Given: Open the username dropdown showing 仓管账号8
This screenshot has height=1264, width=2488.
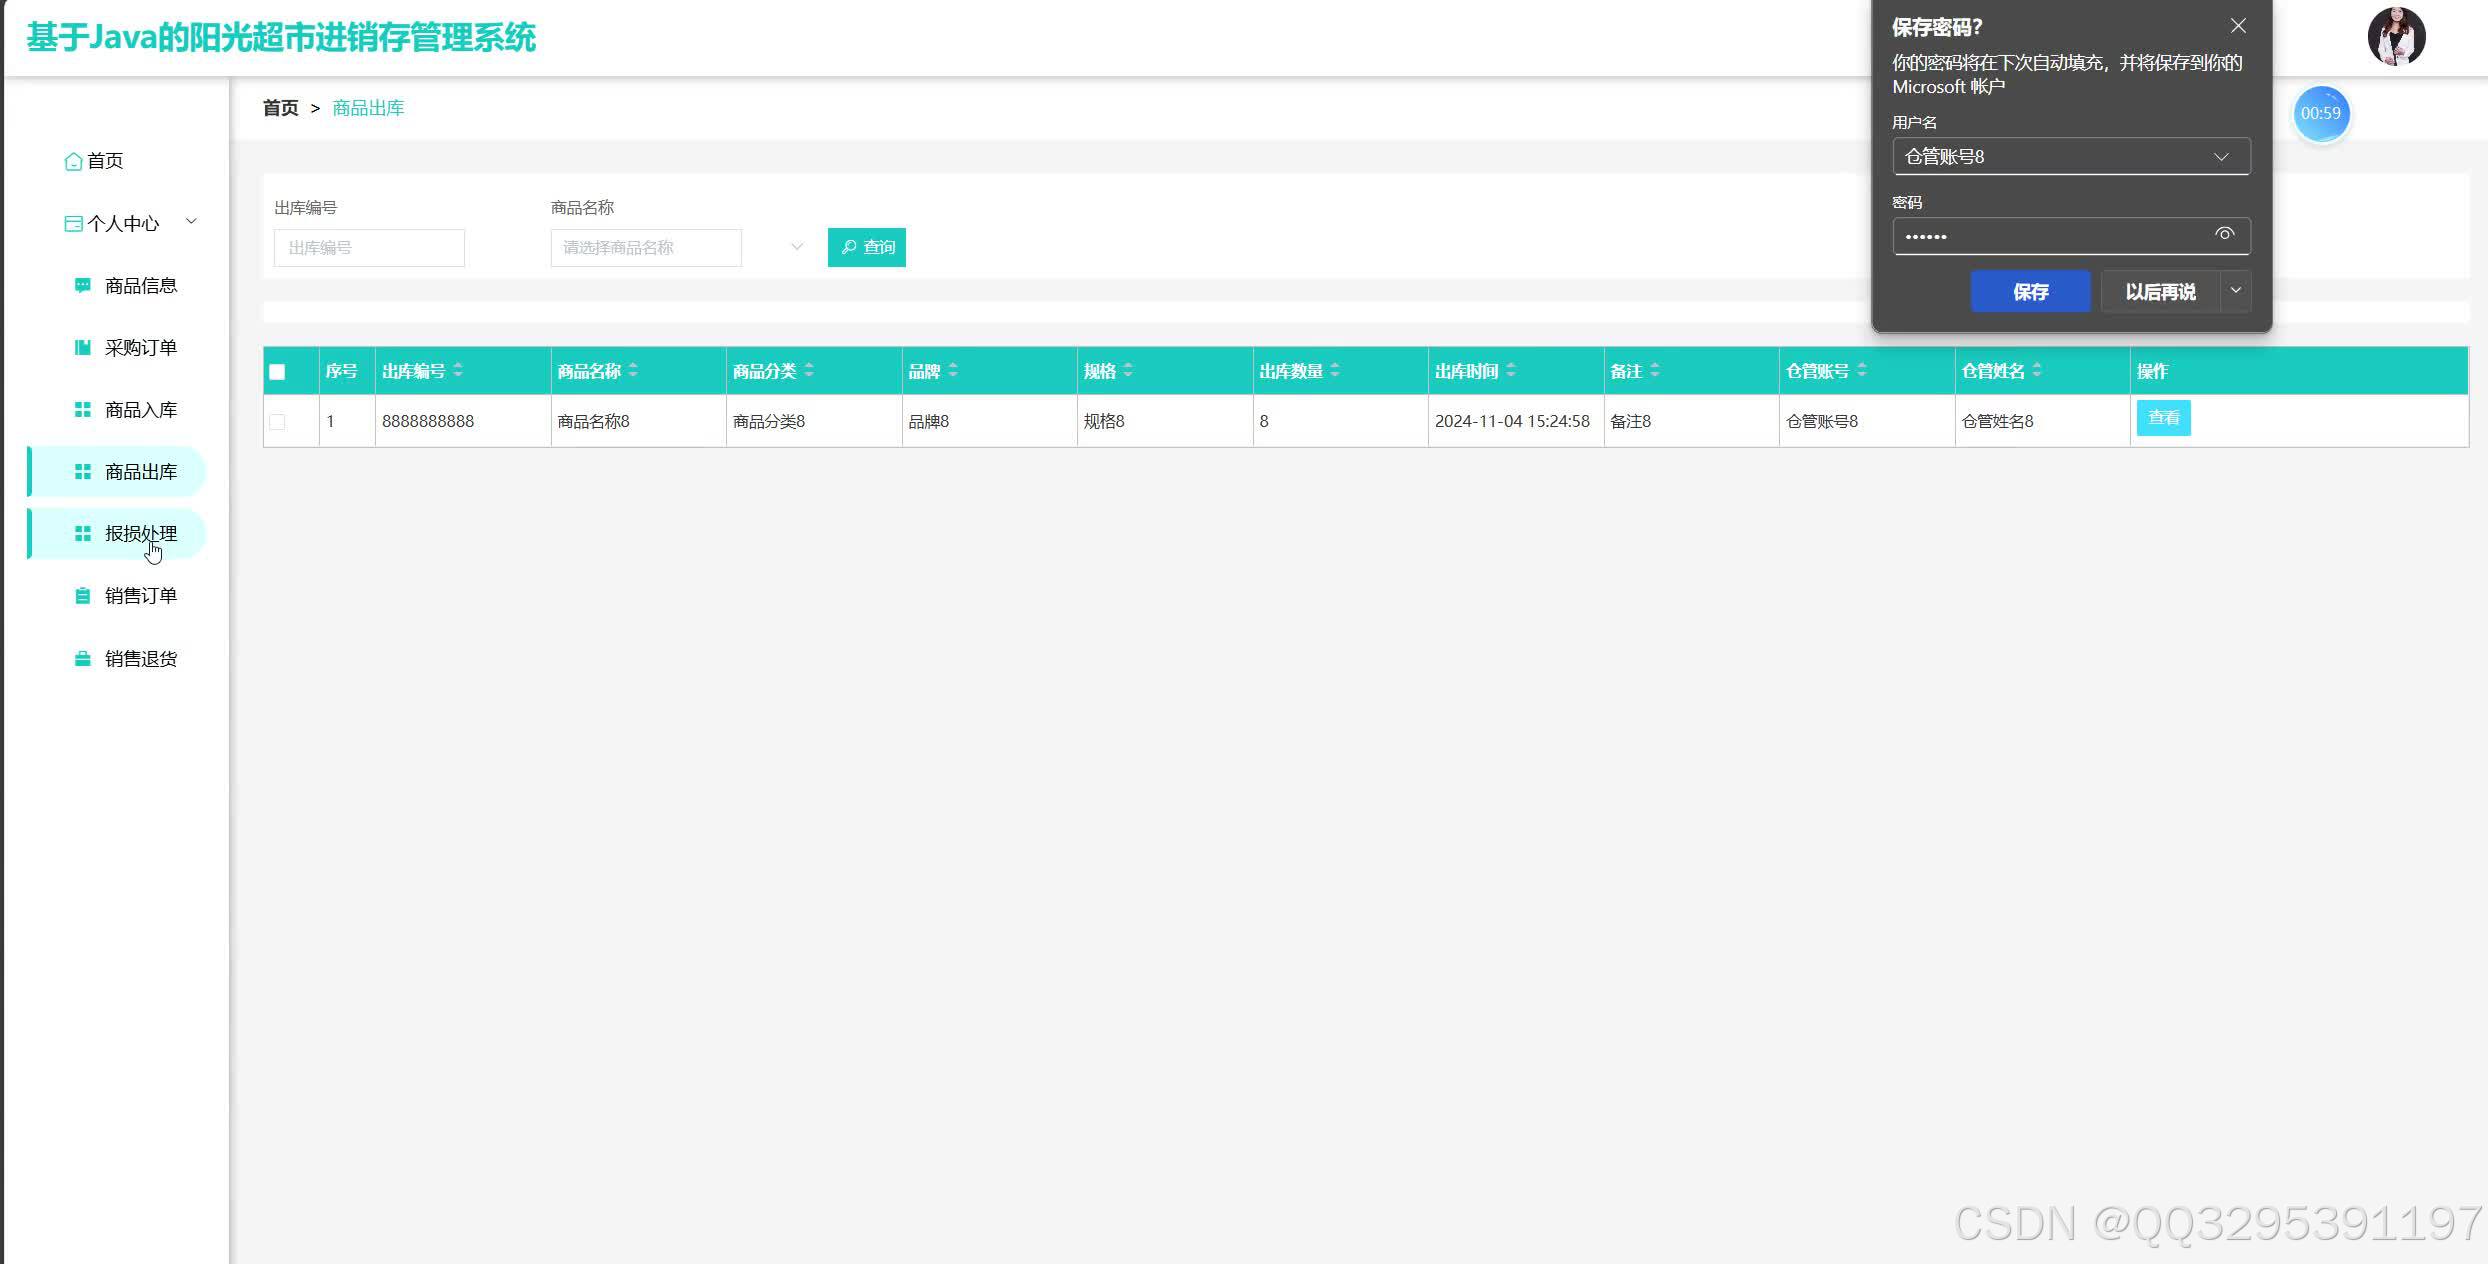Looking at the screenshot, I should click(x=2071, y=157).
